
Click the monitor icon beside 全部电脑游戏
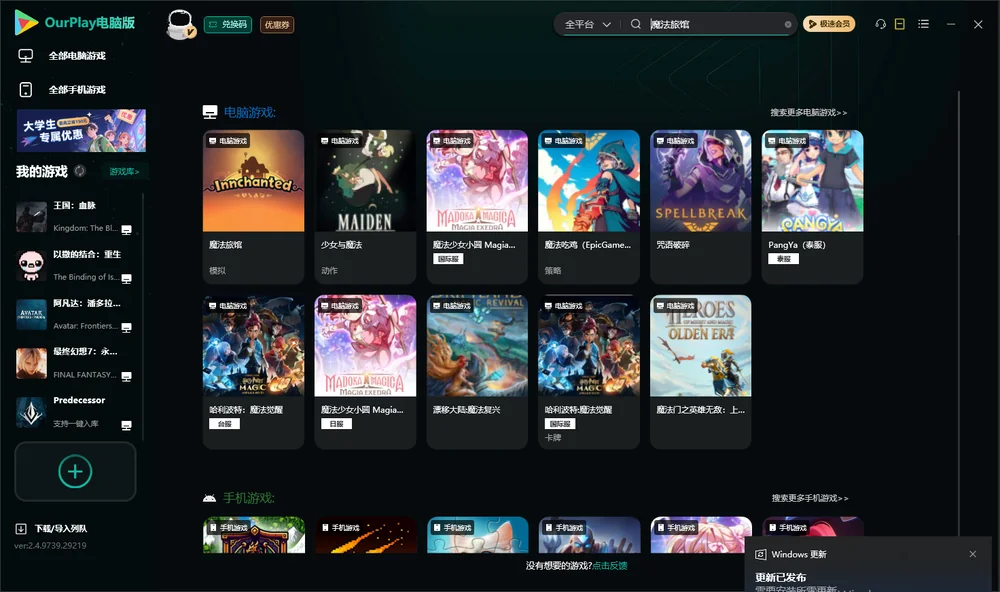[x=26, y=56]
